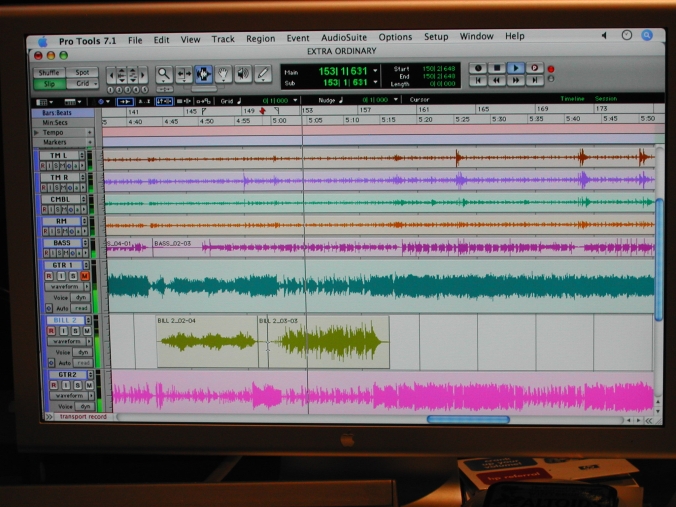Select the Grabber hand tool

(x=223, y=74)
